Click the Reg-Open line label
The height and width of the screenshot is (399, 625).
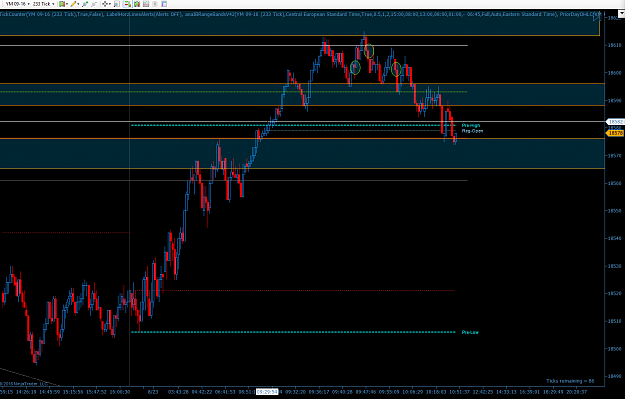click(x=472, y=131)
